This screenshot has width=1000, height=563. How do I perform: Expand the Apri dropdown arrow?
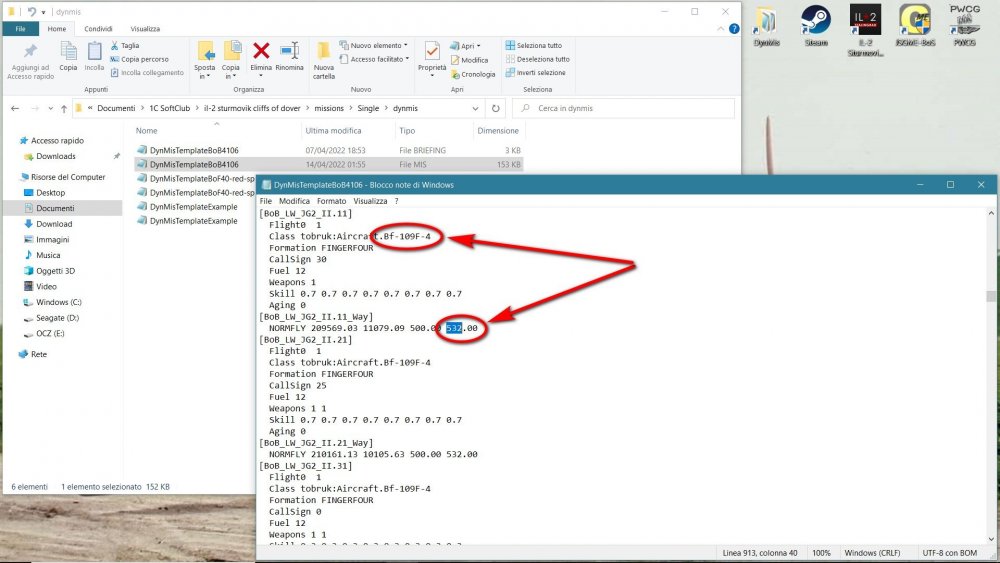[478, 46]
